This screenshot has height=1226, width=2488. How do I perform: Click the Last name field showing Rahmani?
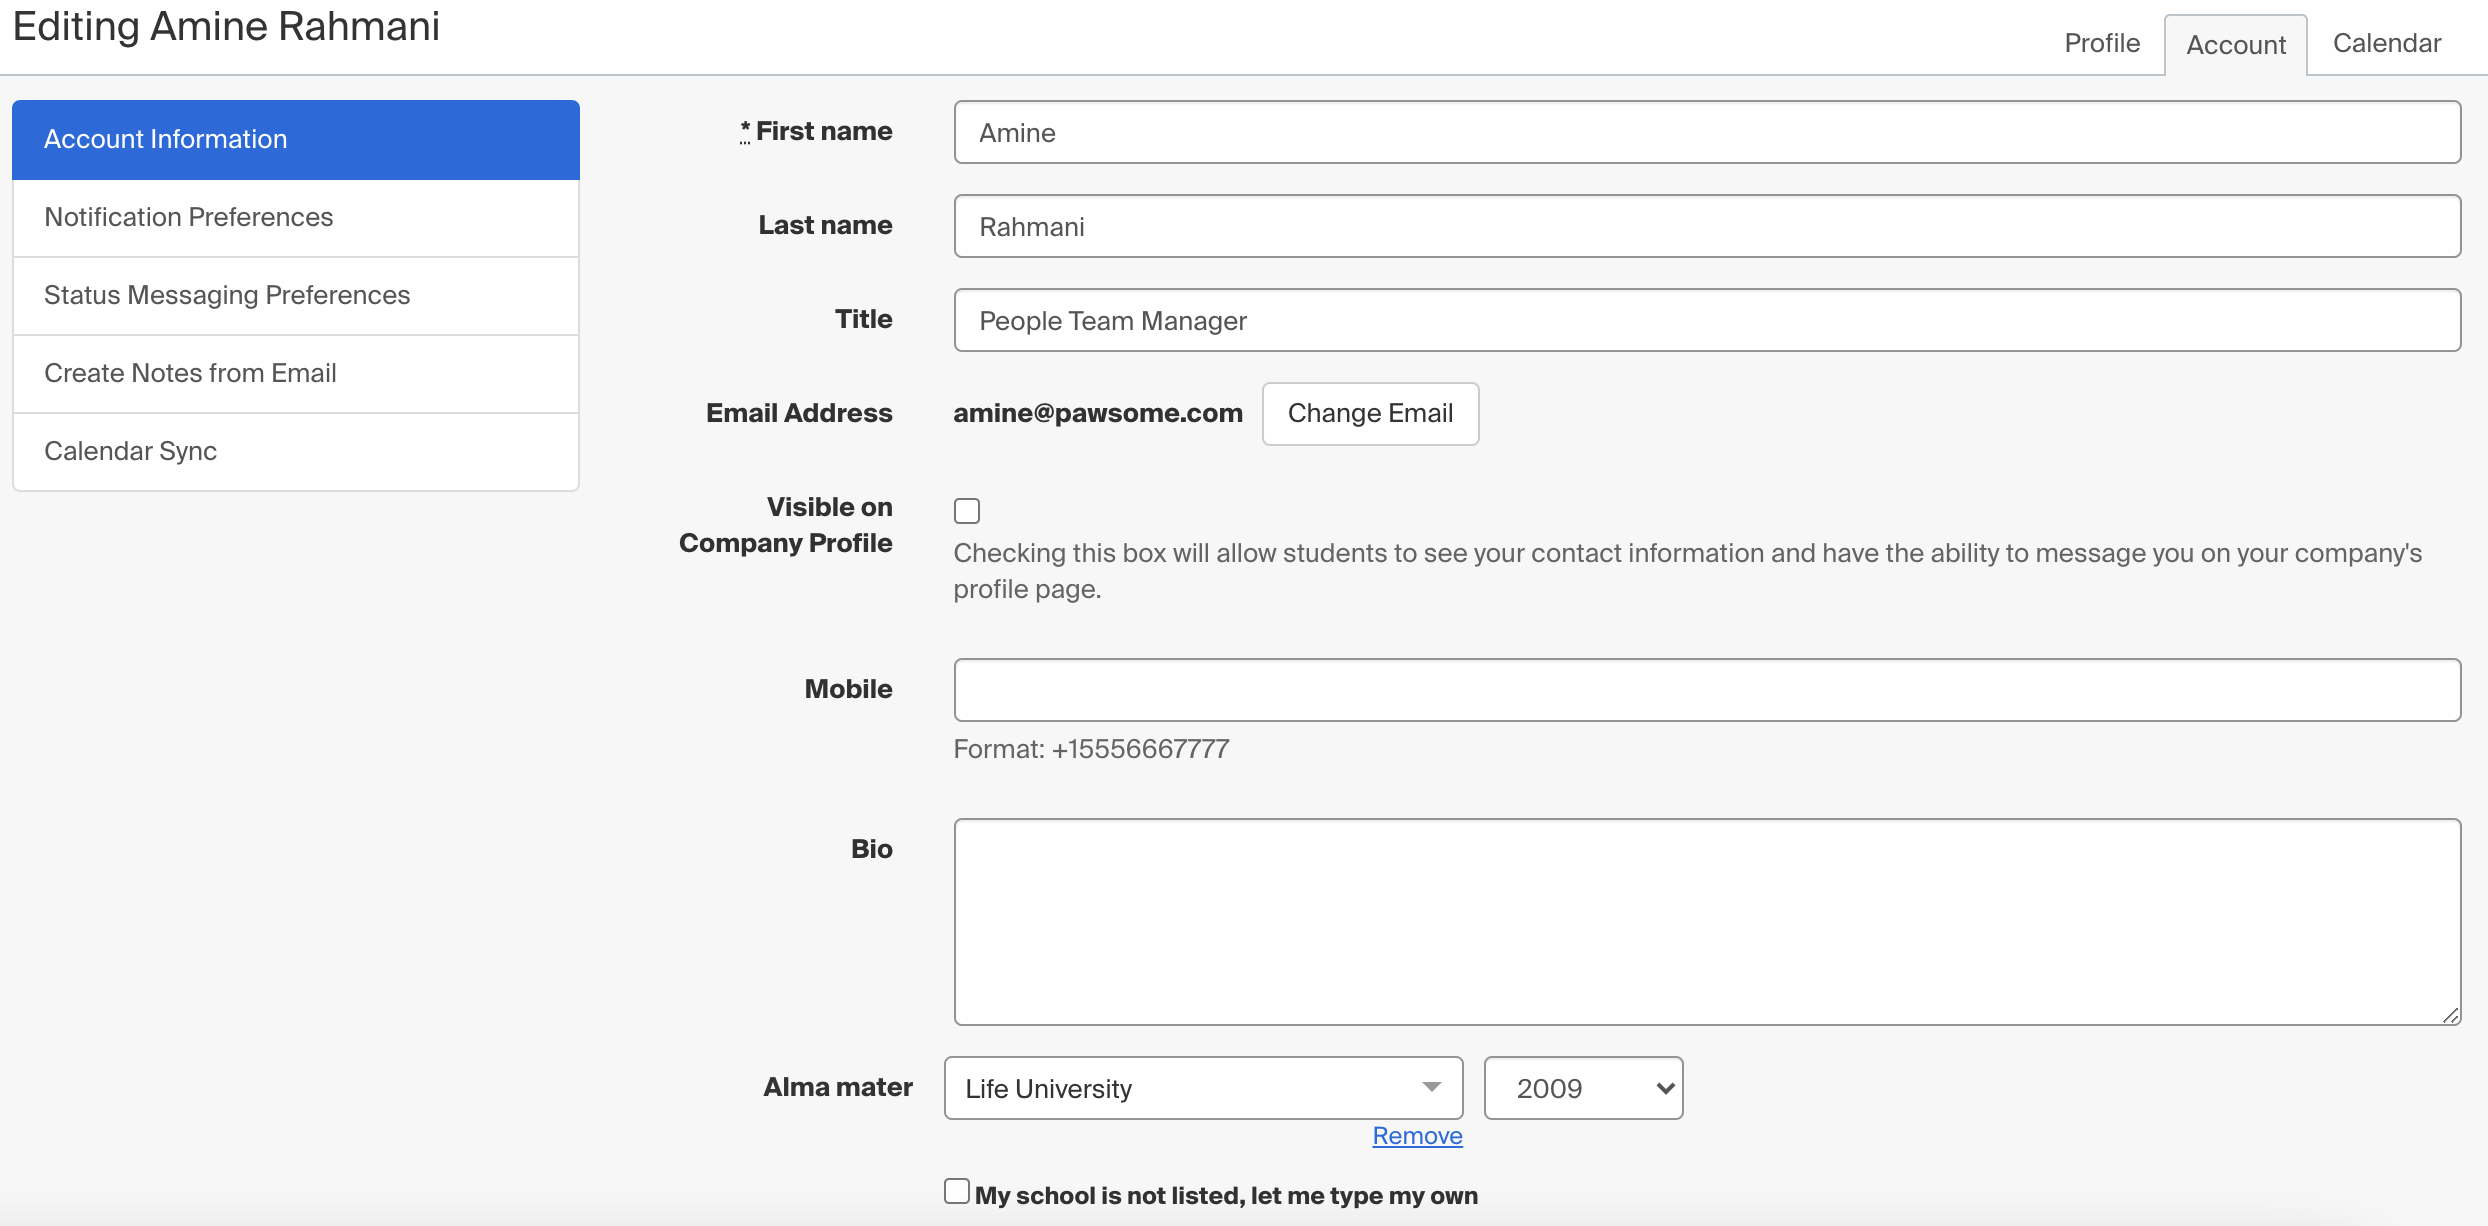click(1700, 226)
